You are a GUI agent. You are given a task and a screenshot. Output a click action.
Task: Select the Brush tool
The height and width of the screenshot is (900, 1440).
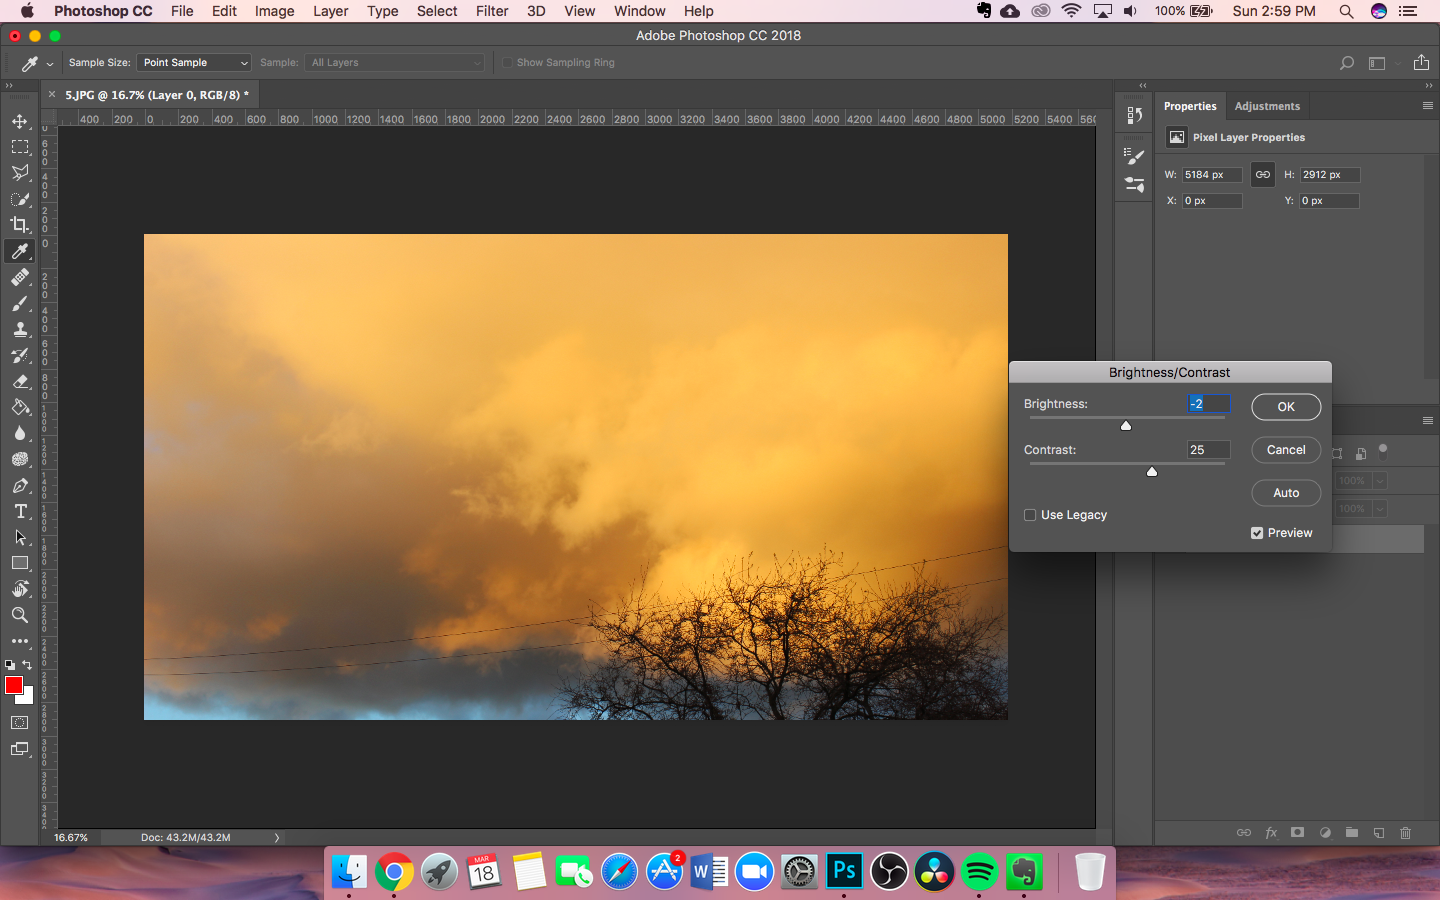(x=20, y=303)
